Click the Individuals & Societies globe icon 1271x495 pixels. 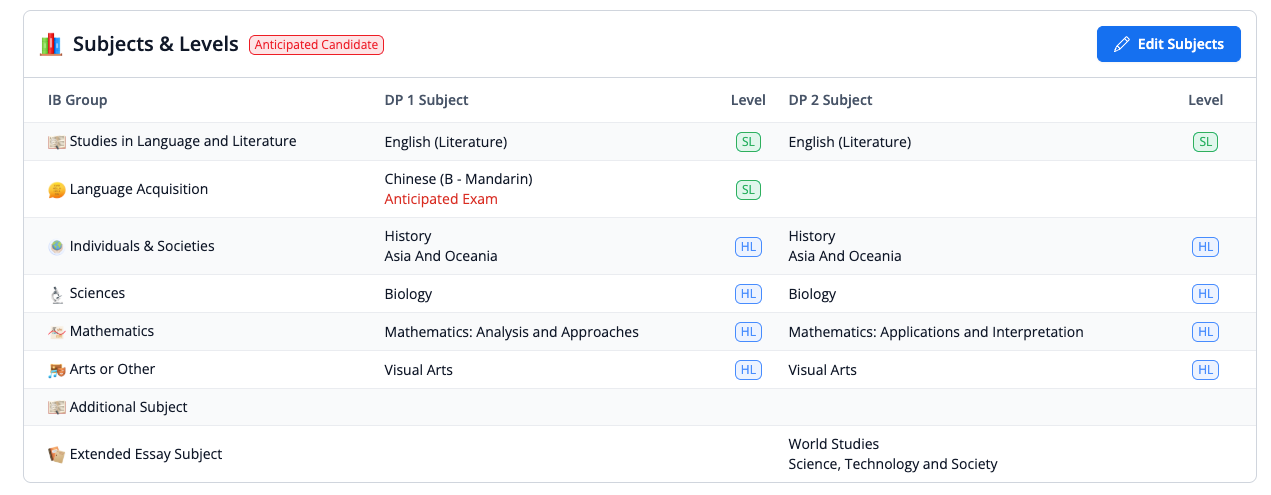click(57, 246)
